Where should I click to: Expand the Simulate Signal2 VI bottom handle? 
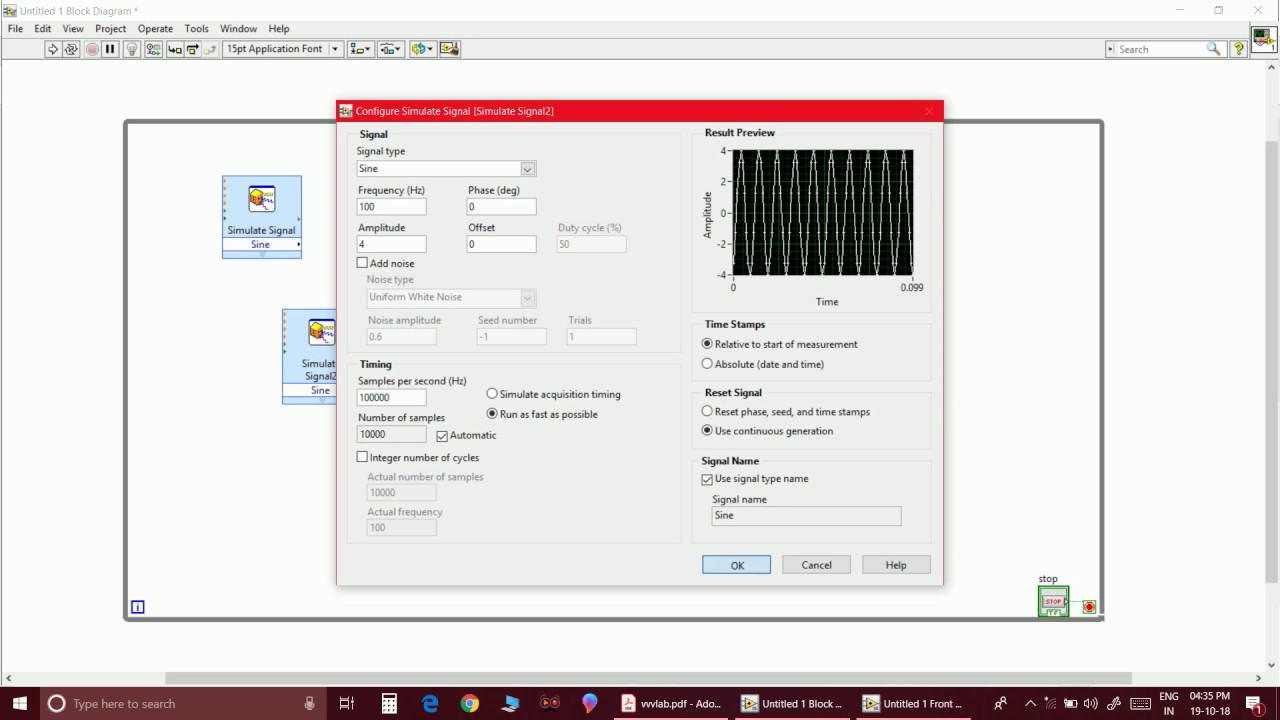point(310,400)
